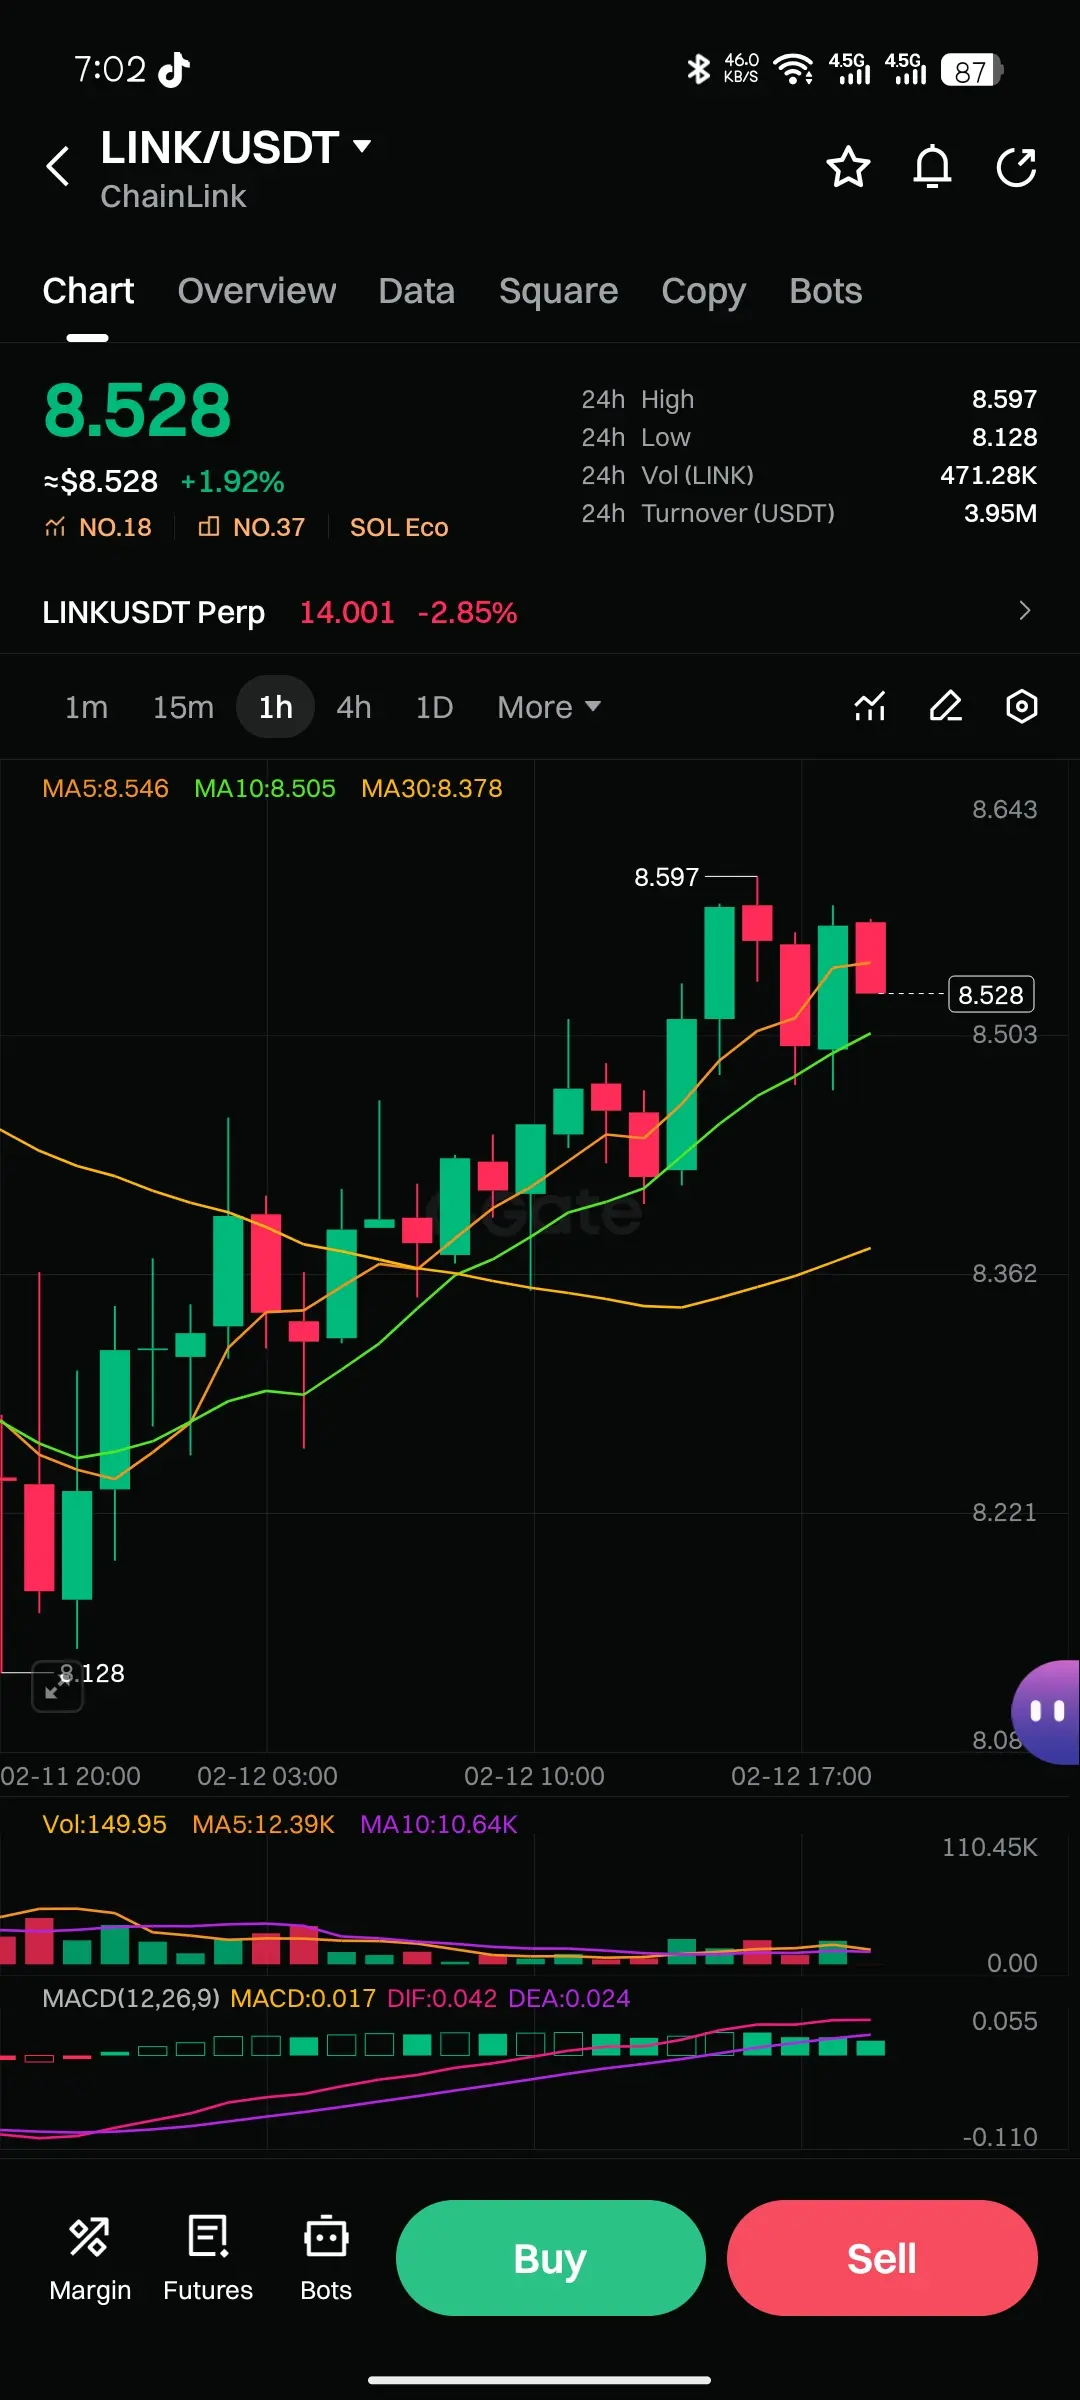Tap the MA5:8.546 indicator label
The height and width of the screenshot is (2400, 1080).
105,788
